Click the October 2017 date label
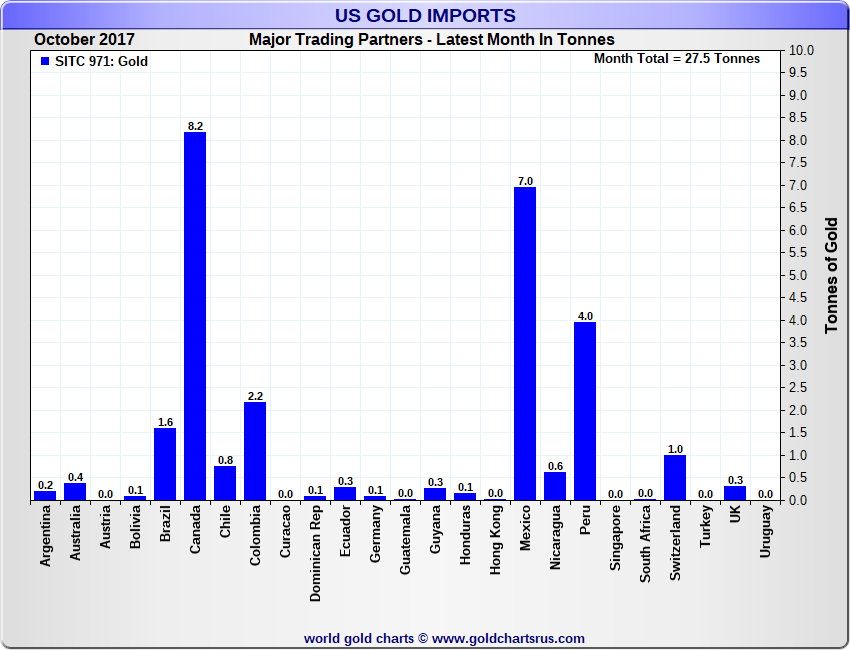 [84, 40]
